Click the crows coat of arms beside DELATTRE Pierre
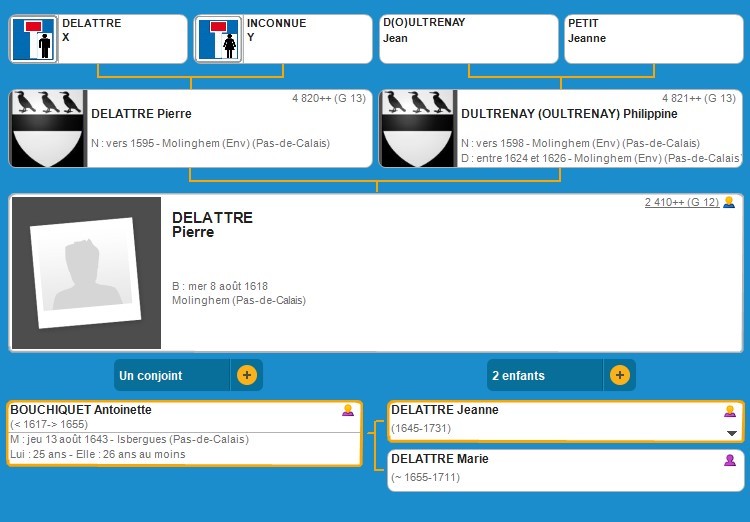The image size is (750, 522). click(x=48, y=128)
